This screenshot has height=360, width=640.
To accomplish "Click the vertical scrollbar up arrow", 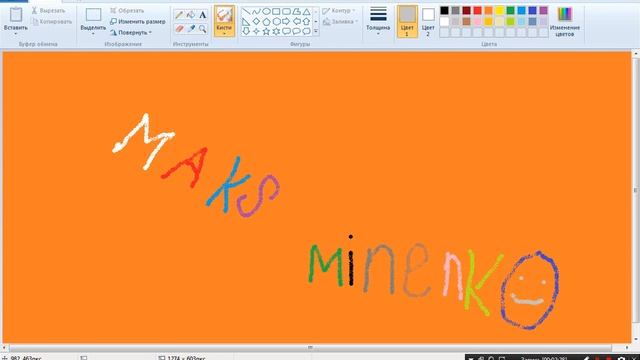I will pyautogui.click(x=636, y=54).
